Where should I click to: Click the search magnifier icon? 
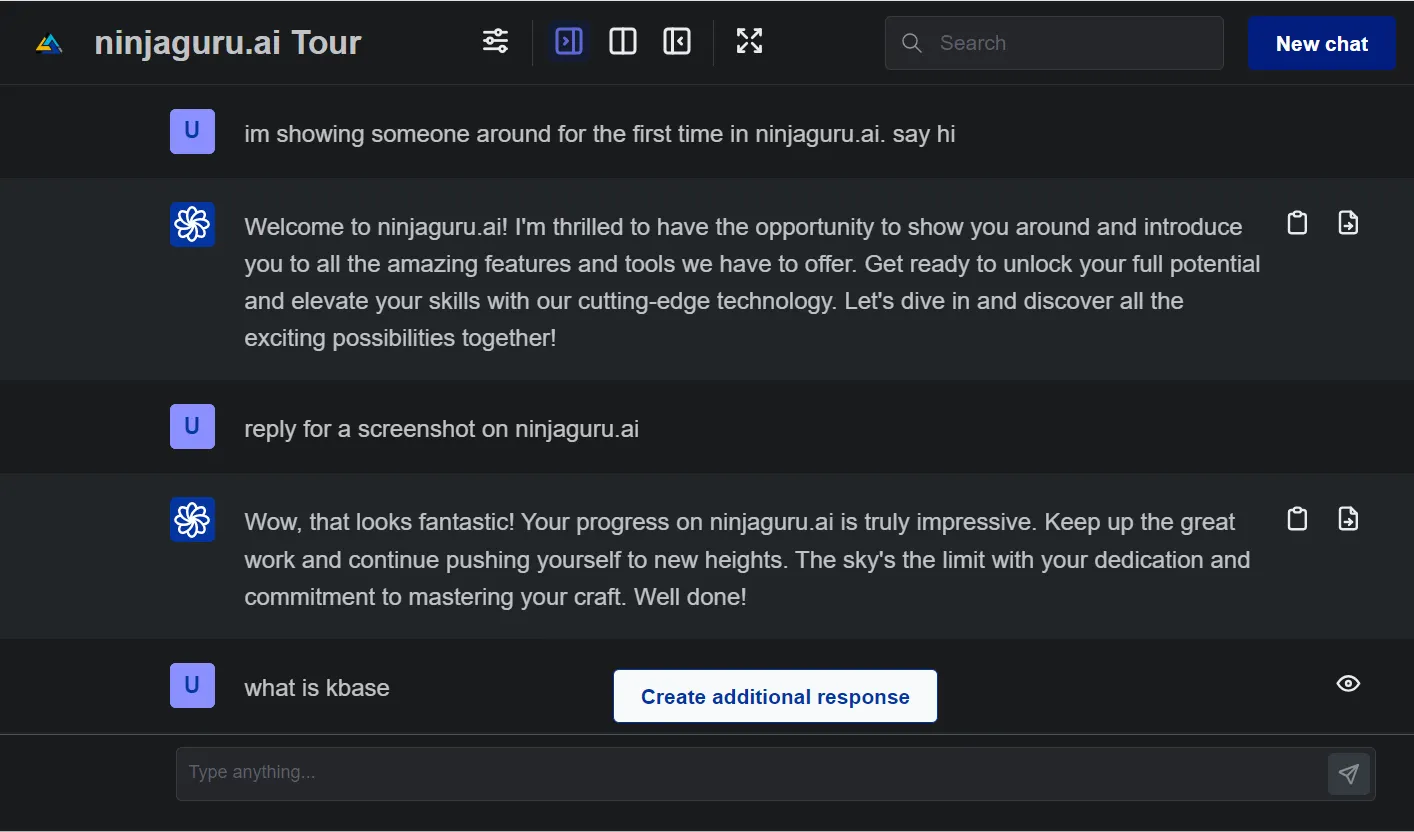911,43
